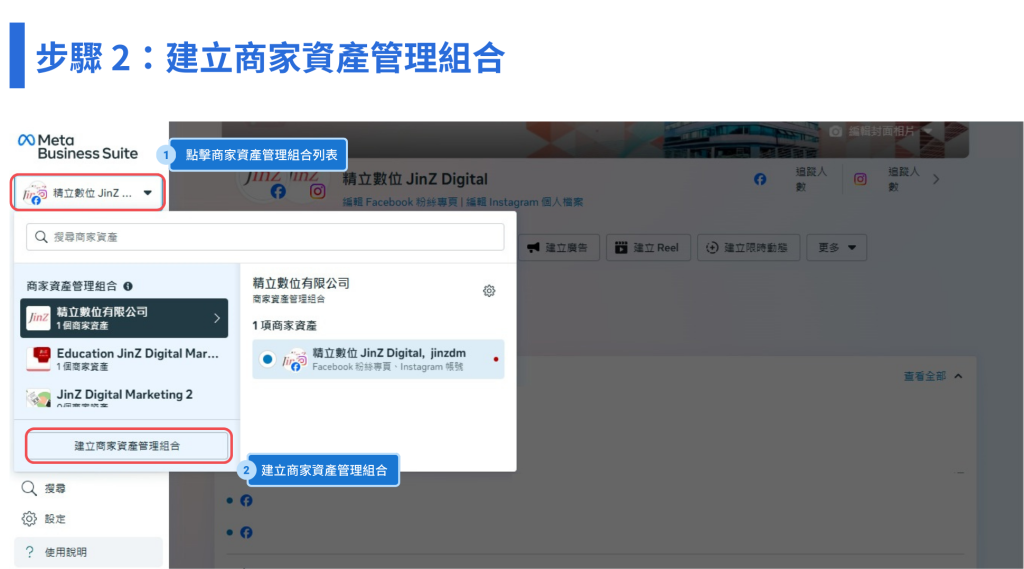Click the 建立商家資產管理組合 button

tap(128, 446)
